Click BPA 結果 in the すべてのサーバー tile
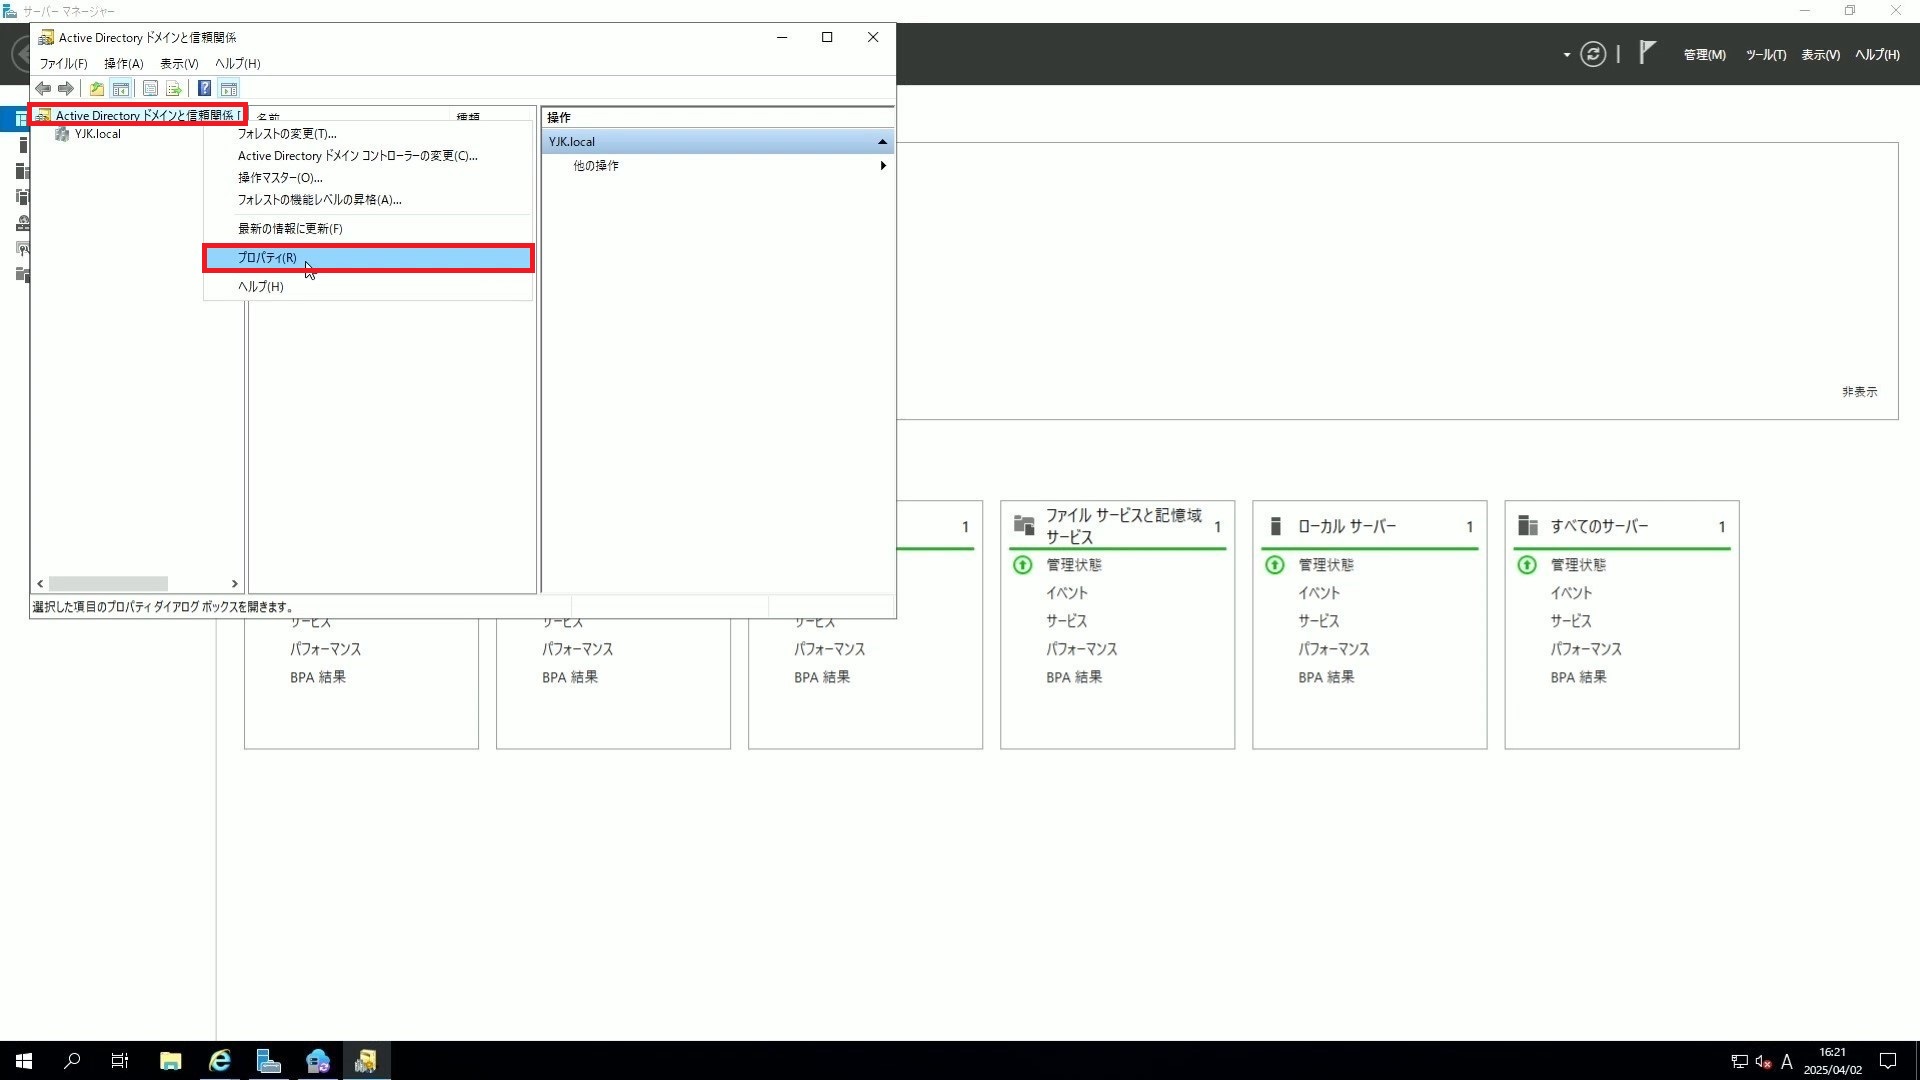 tap(1578, 677)
